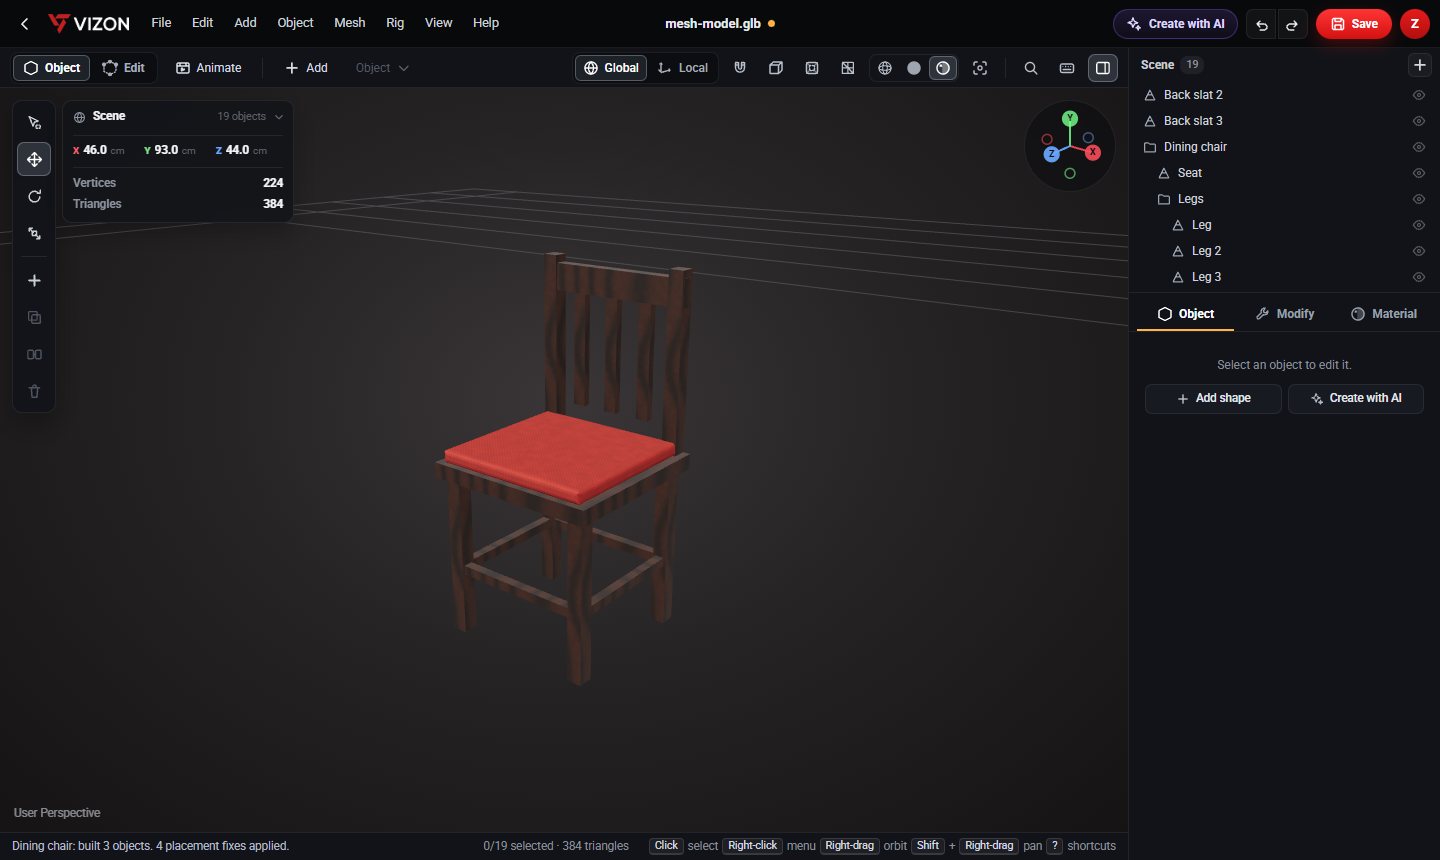Switch to Local orientation
The height and width of the screenshot is (860, 1440).
[683, 68]
